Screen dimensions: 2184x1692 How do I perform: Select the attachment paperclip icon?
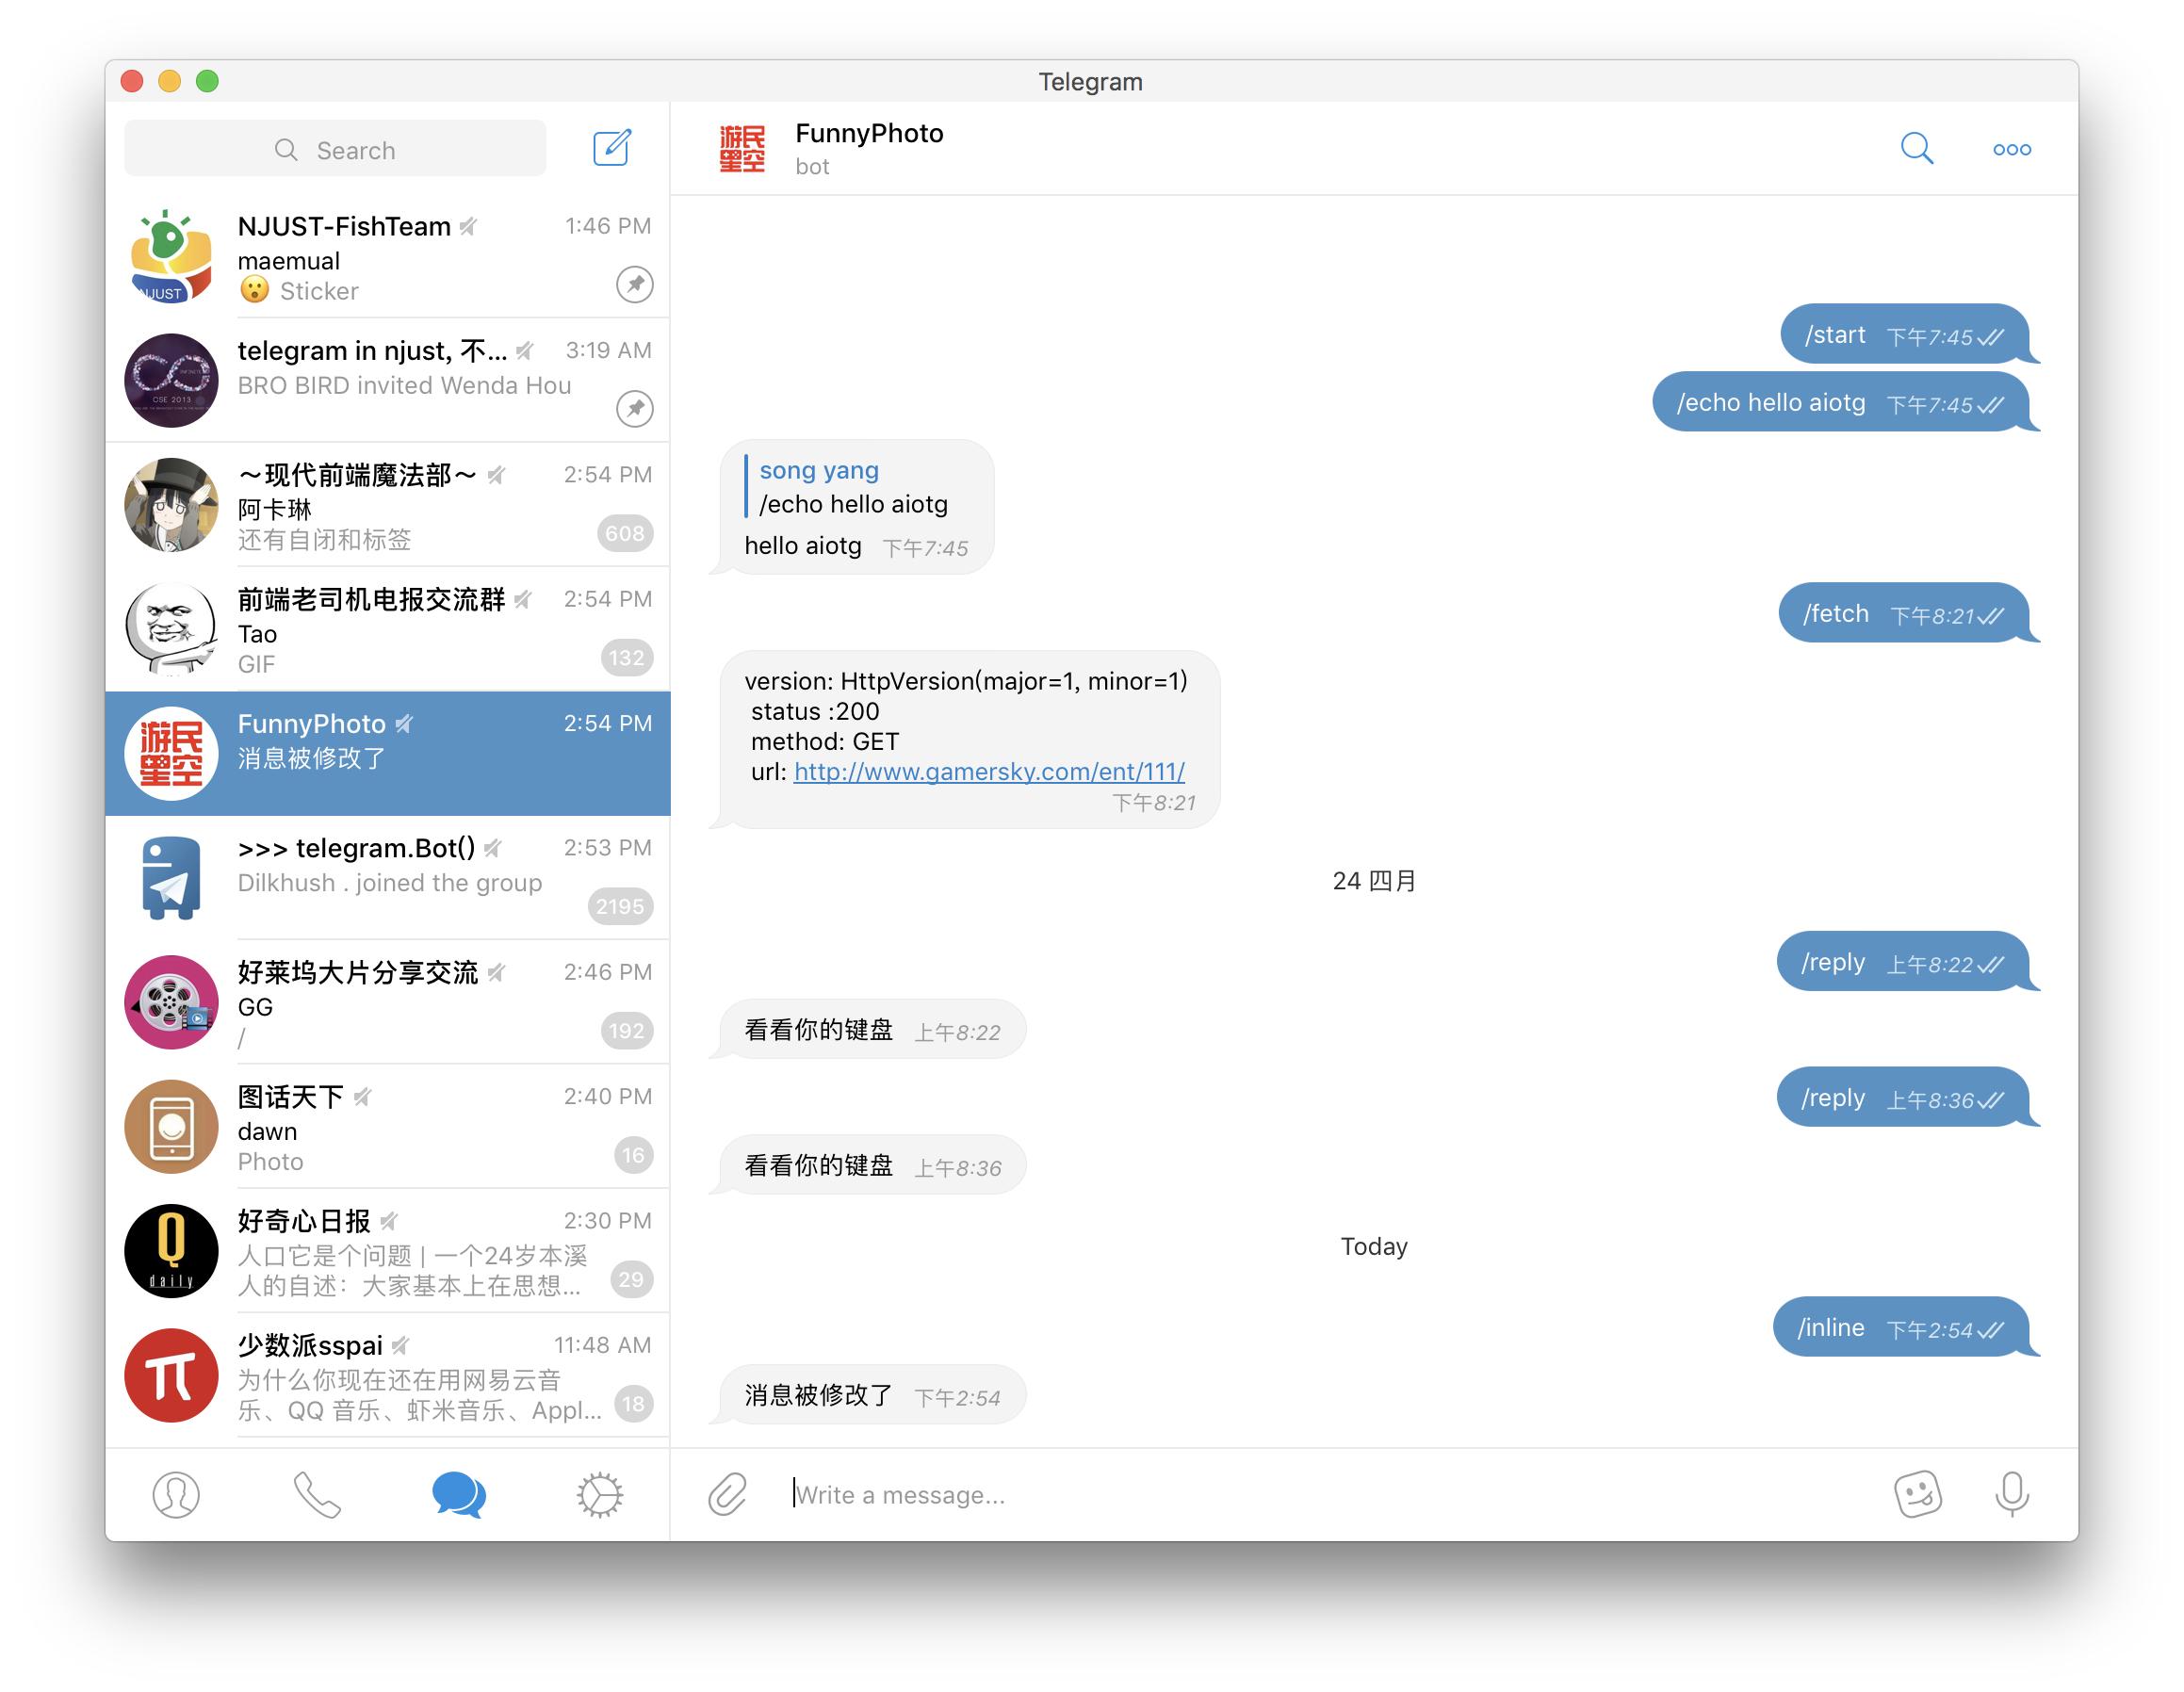[730, 1491]
